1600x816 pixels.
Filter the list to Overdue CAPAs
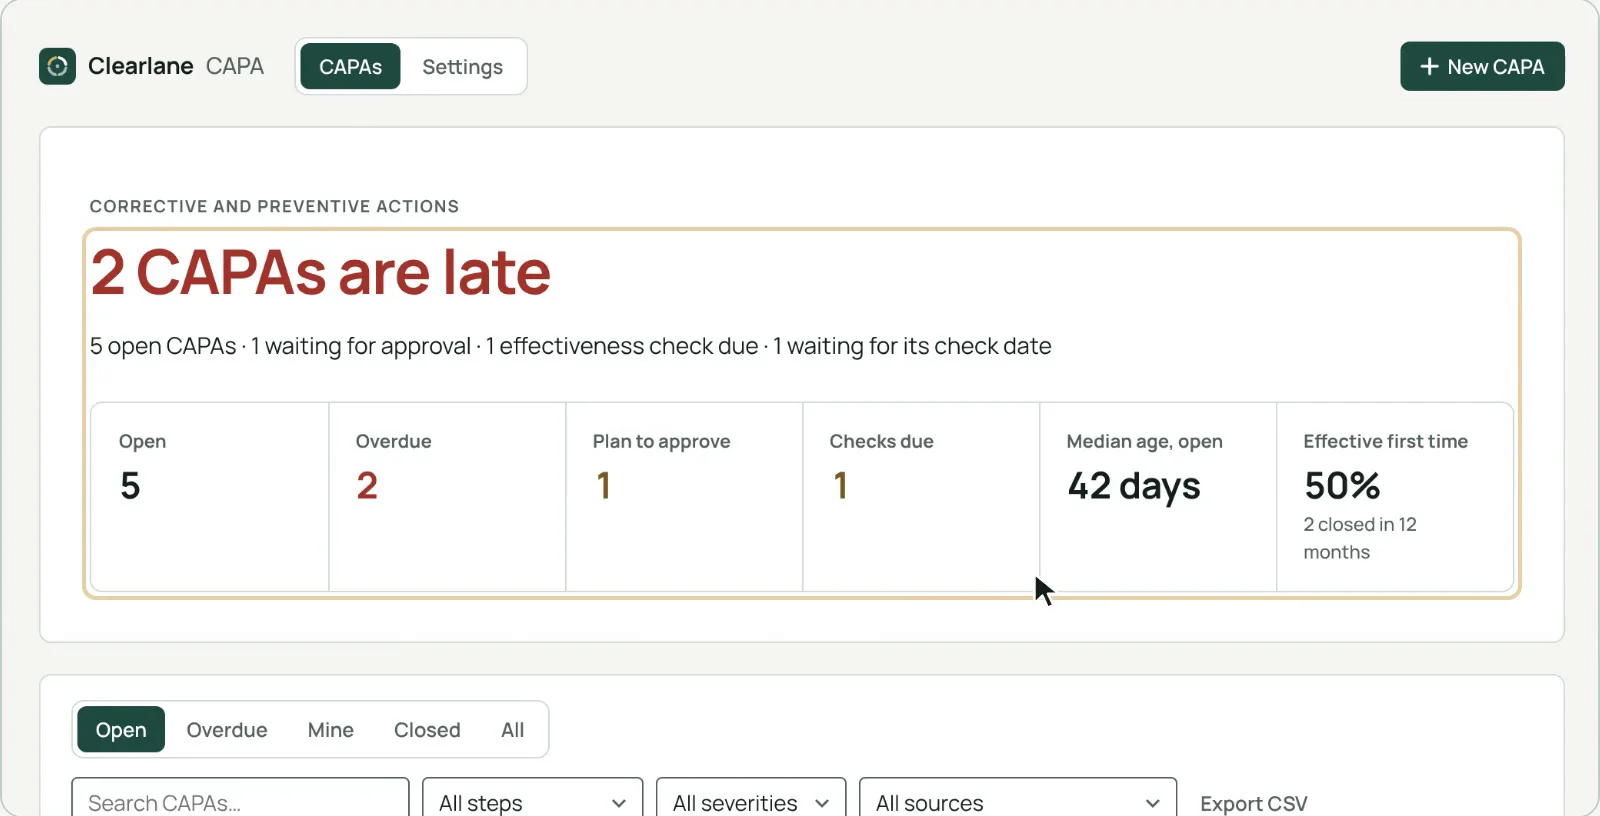point(227,730)
